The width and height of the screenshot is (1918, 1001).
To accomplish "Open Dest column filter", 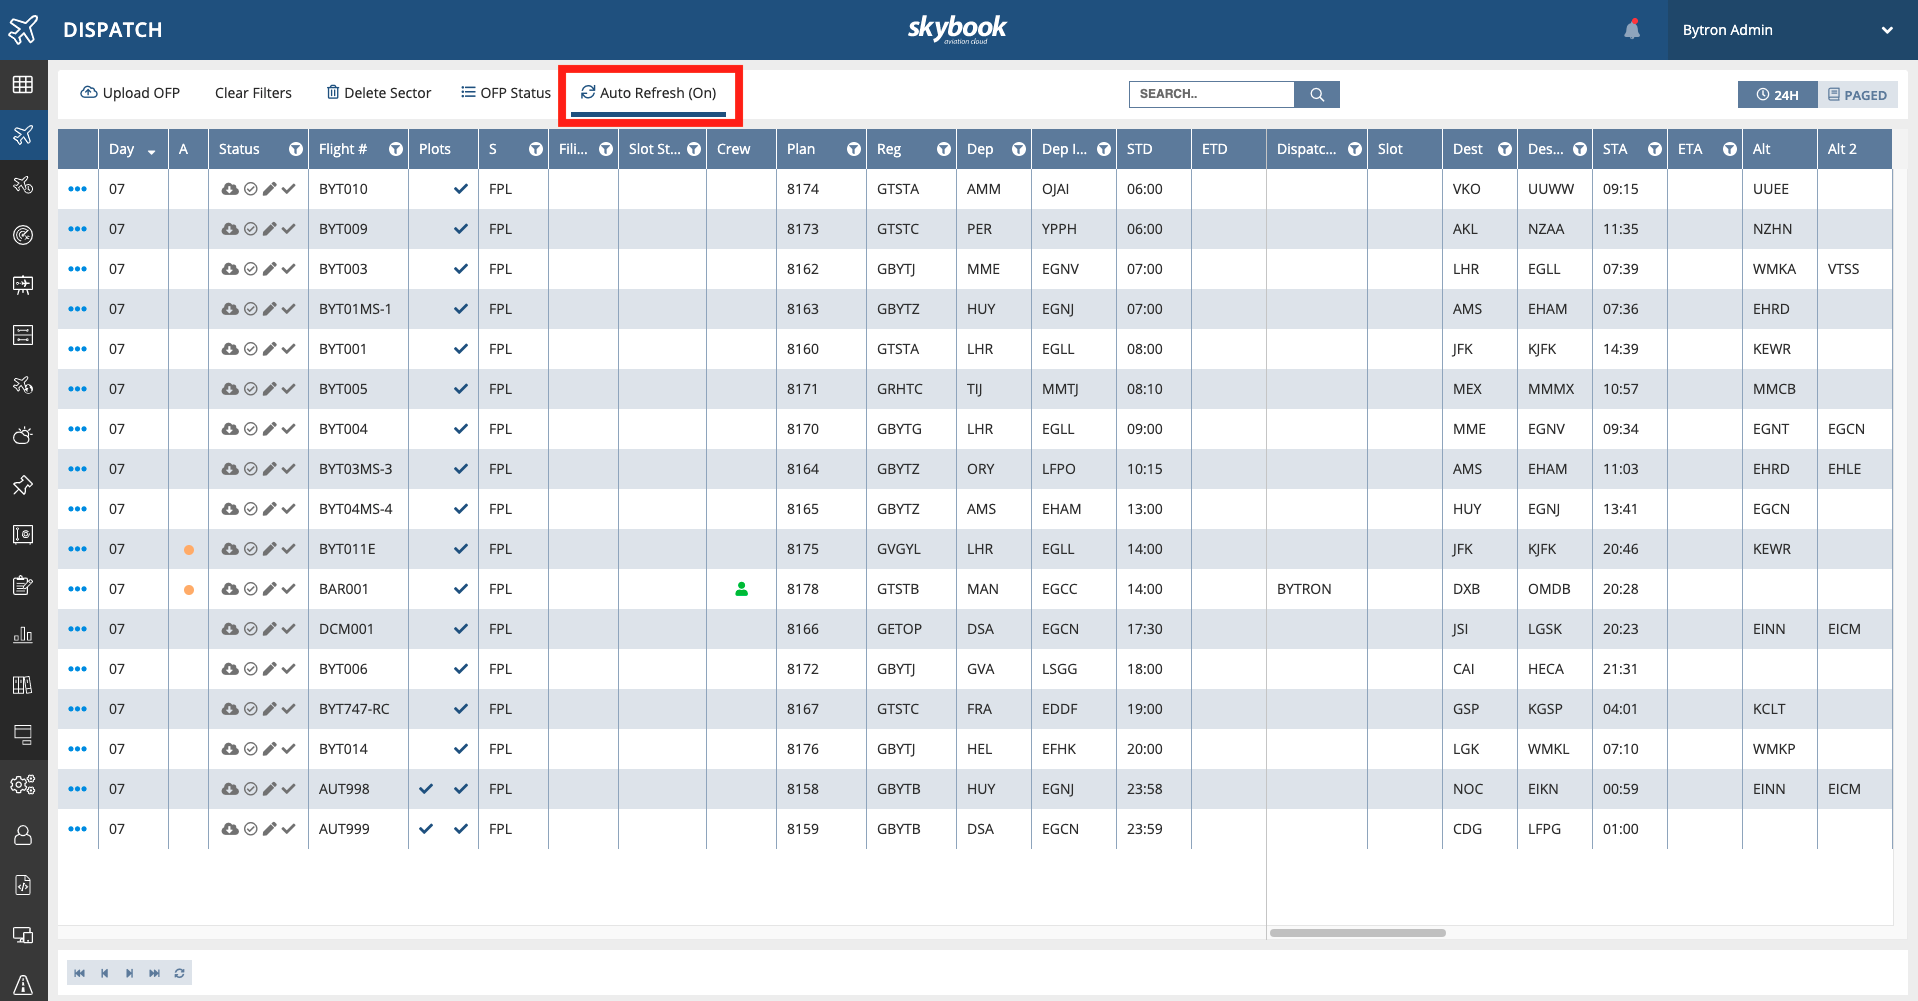I will pos(1505,149).
